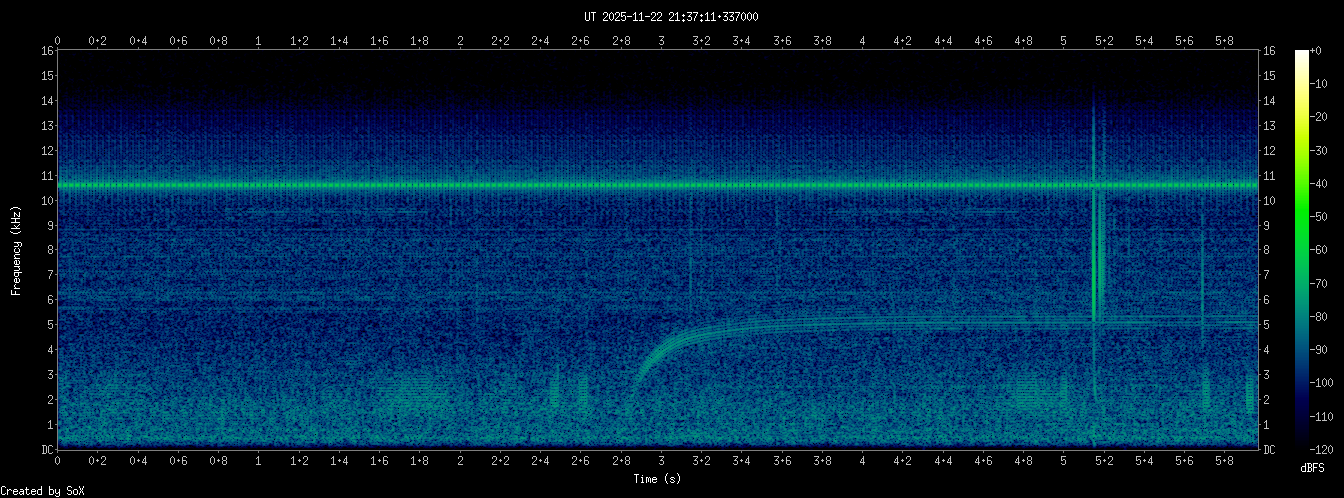
Task: Click the 16 kHz label on right axis
Action: point(1270,51)
